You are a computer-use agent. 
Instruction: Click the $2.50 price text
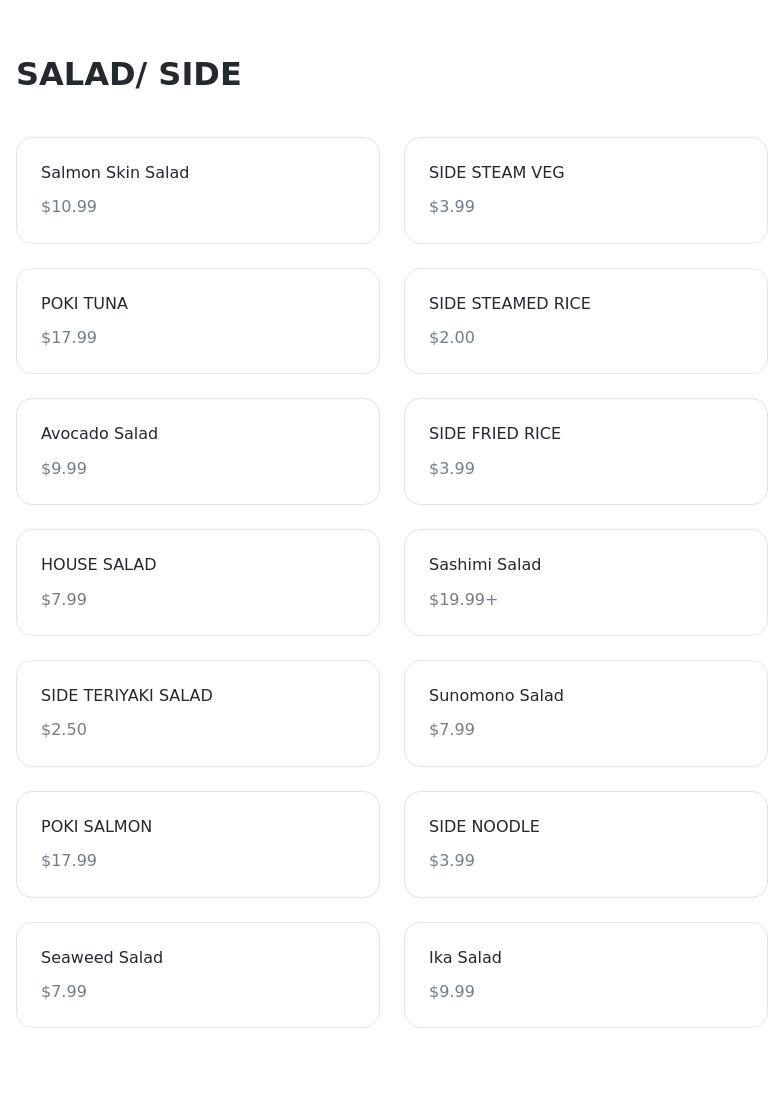tap(64, 730)
